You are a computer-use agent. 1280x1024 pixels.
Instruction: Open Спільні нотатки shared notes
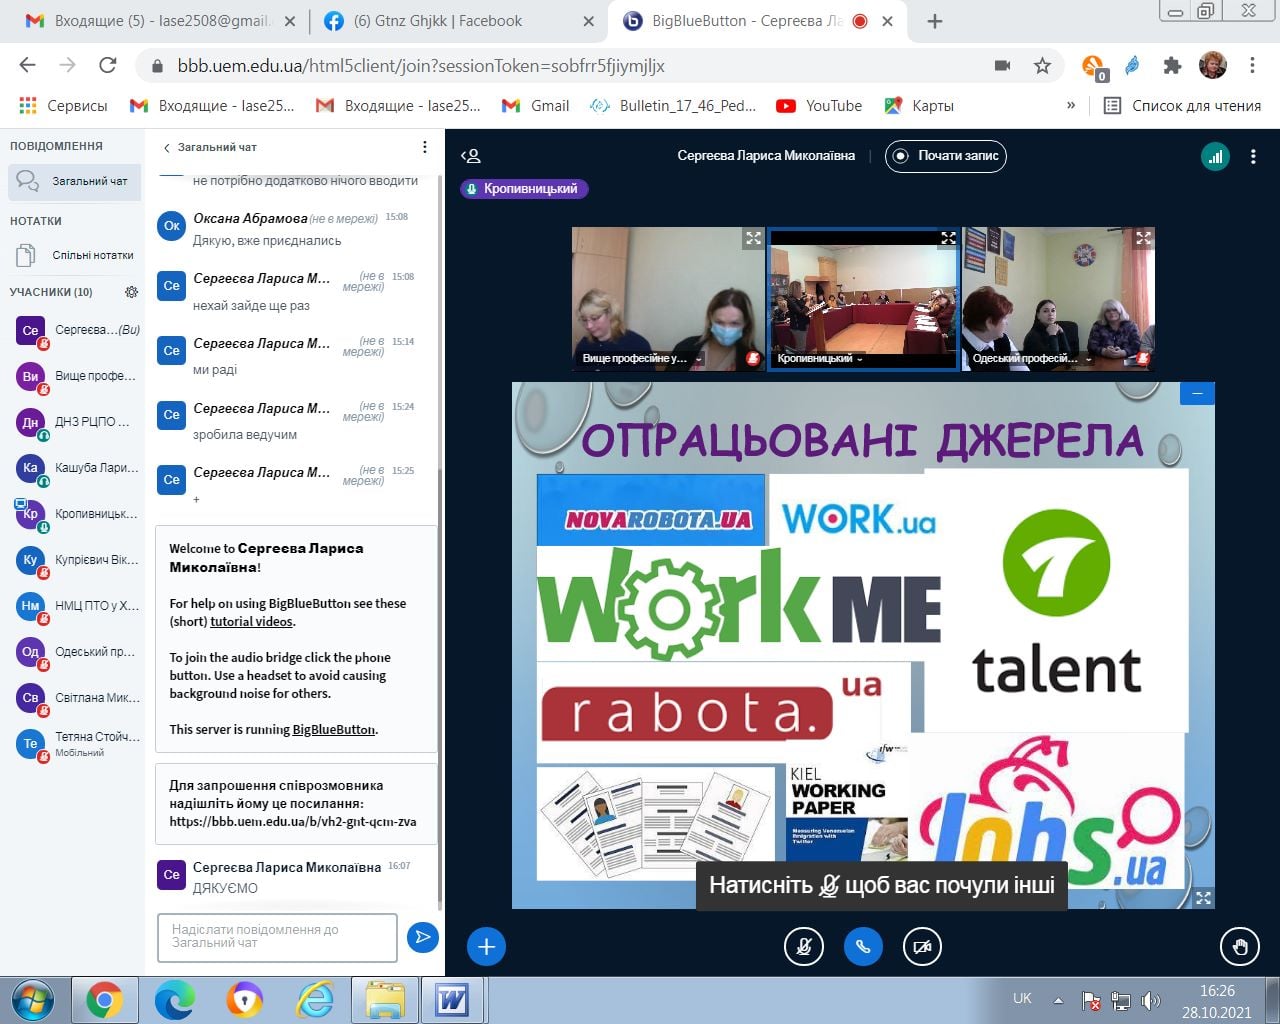pyautogui.click(x=75, y=255)
